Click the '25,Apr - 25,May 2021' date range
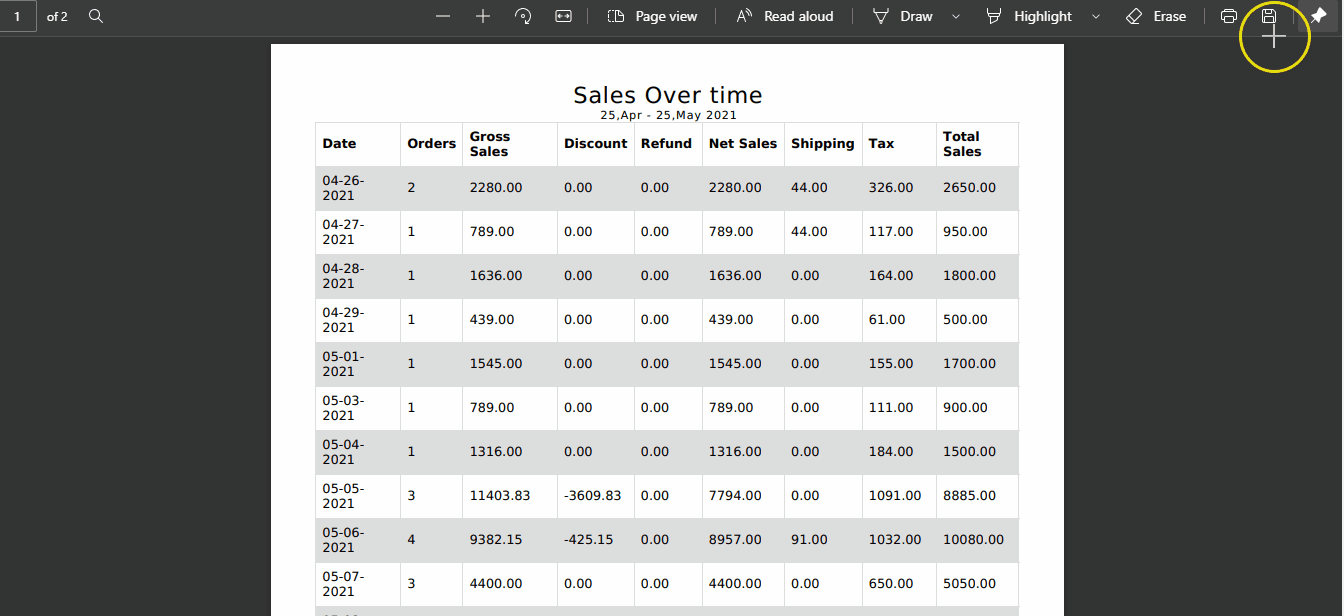1344x616 pixels. tap(668, 115)
